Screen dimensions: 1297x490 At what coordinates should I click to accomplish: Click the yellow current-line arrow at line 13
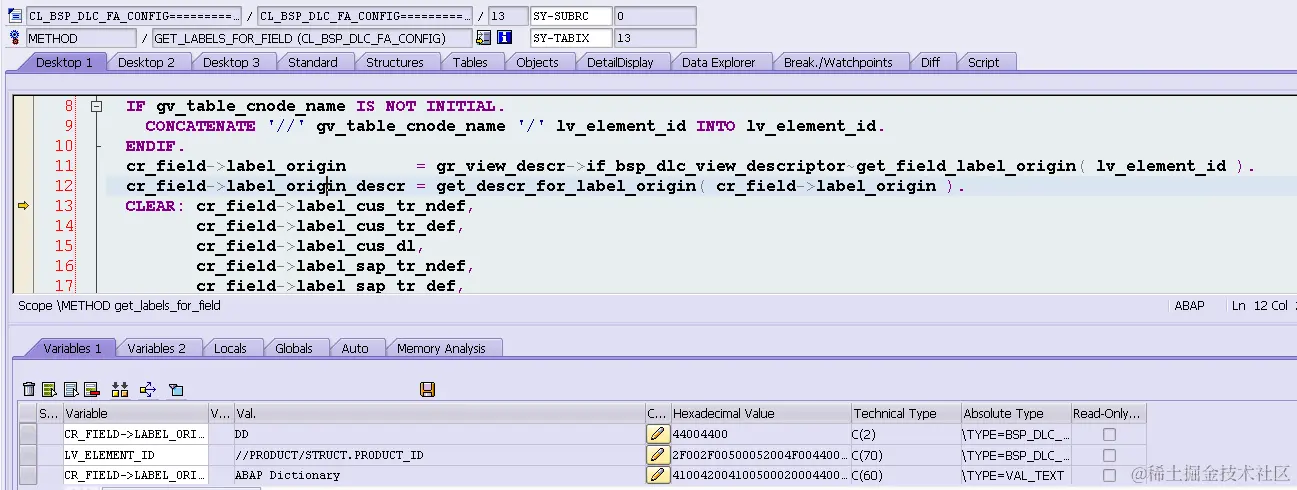(24, 206)
